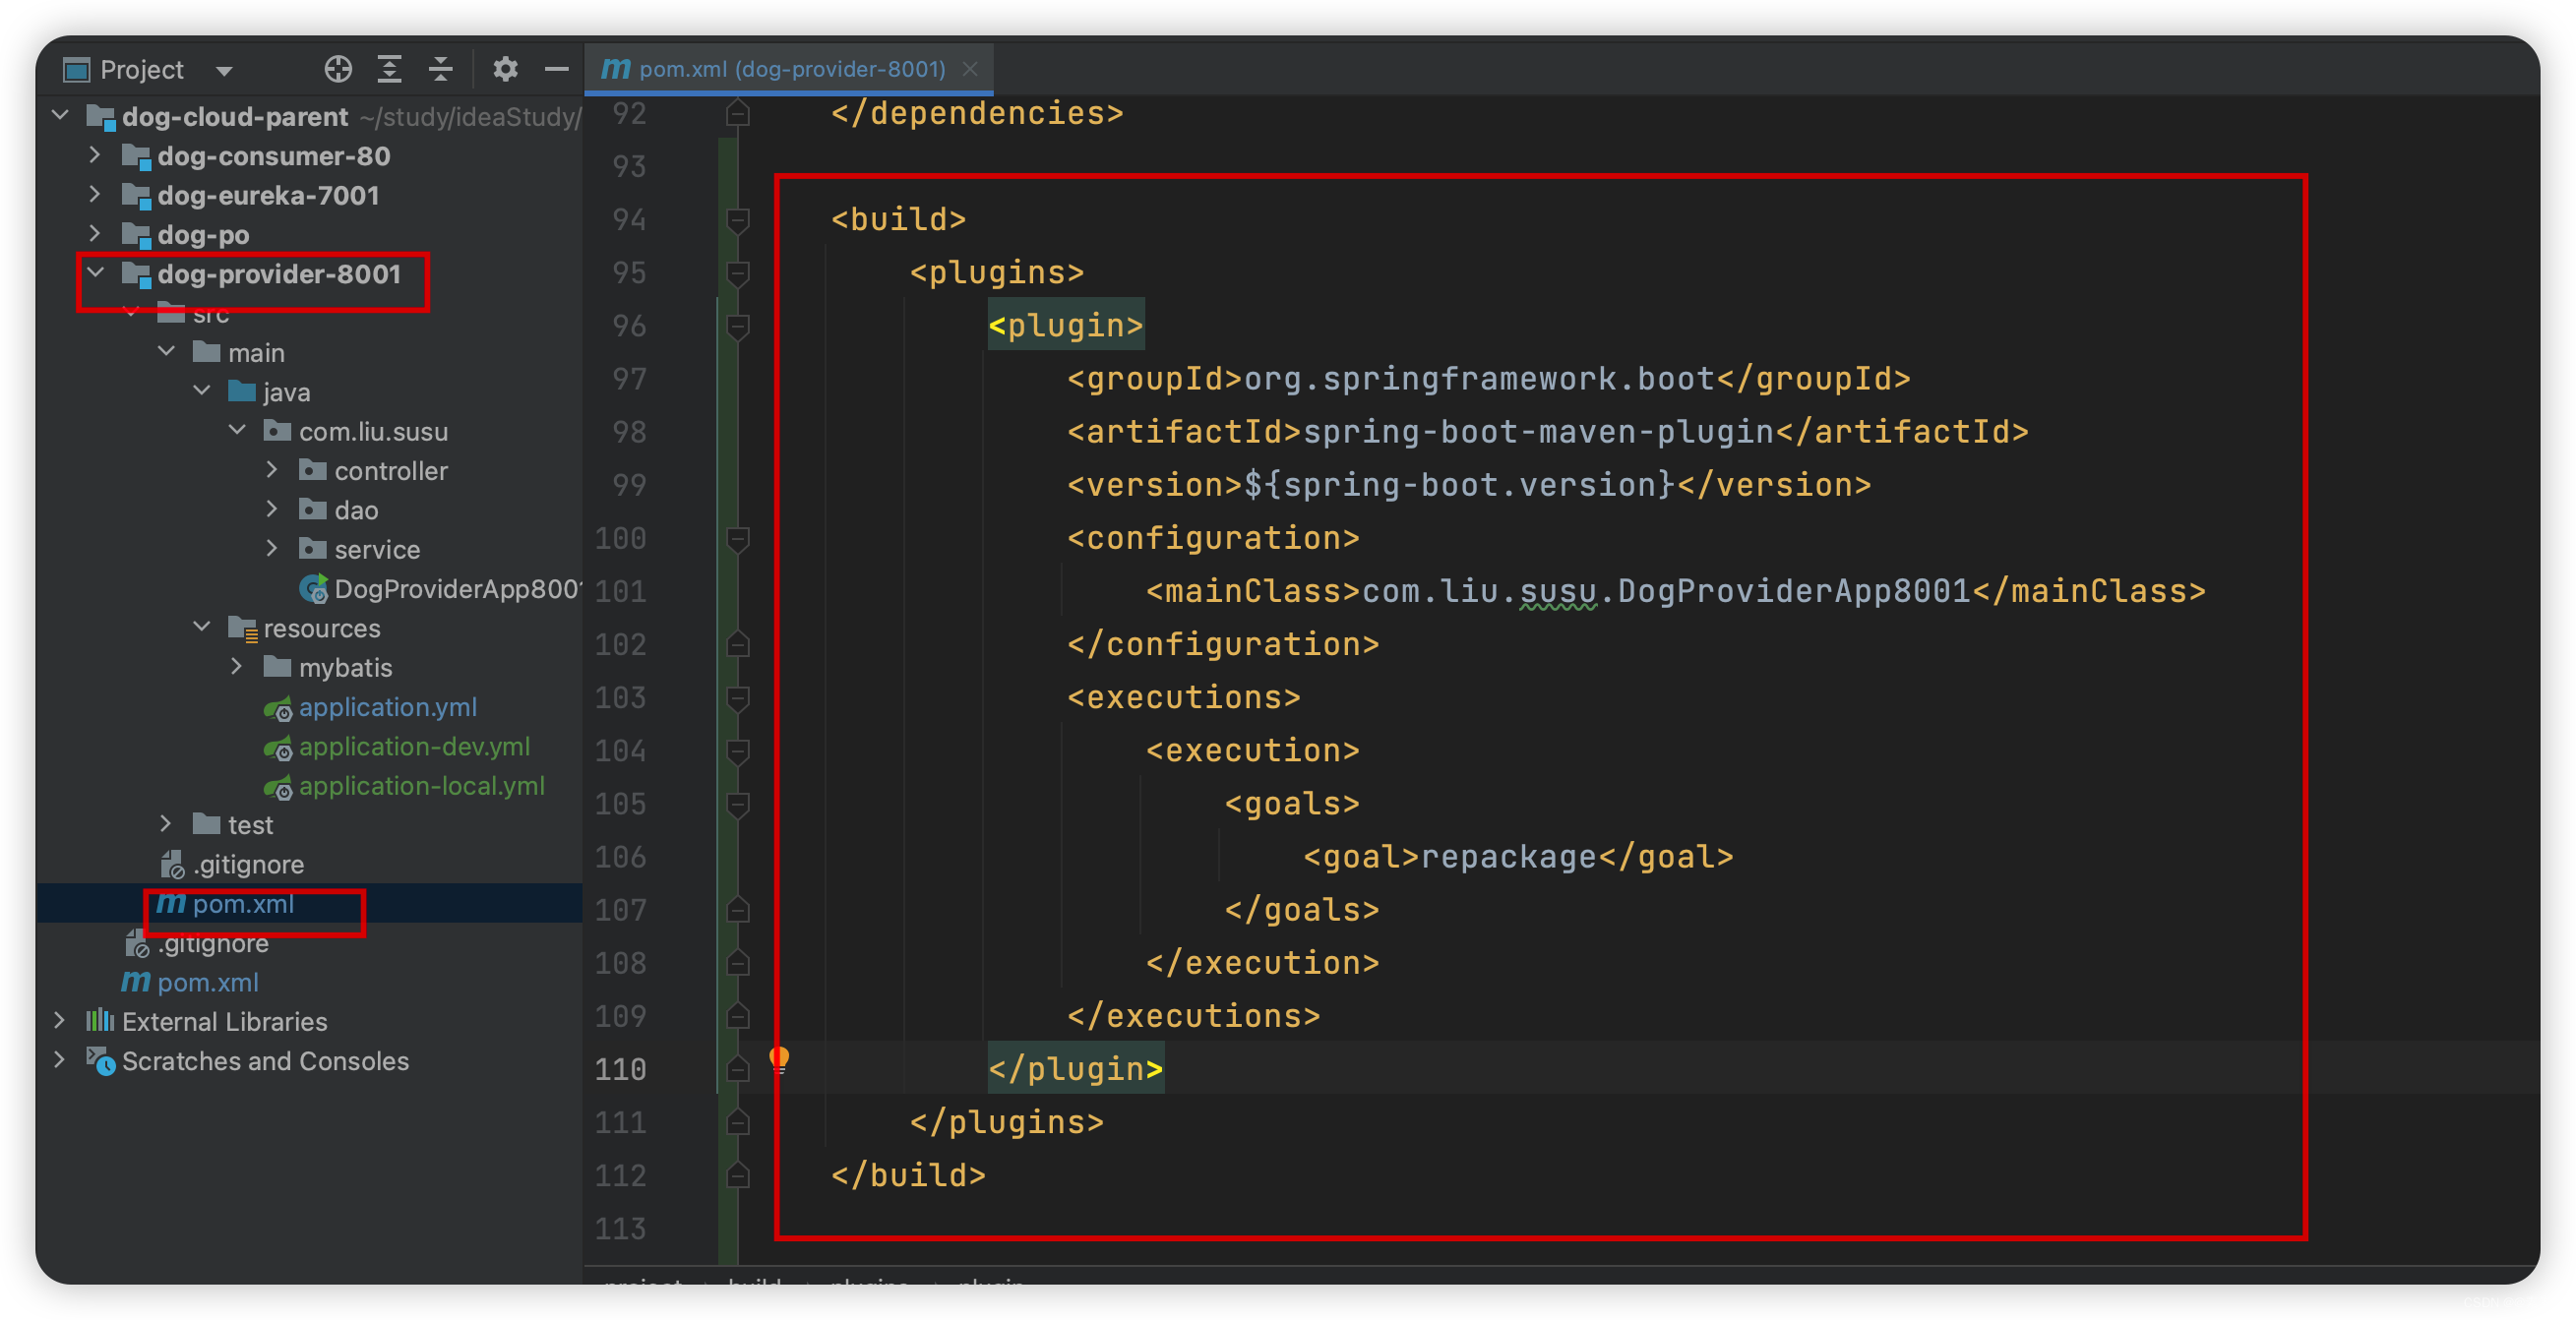Select dog-po module folder icon
The width and height of the screenshot is (2576, 1320).
click(x=136, y=235)
